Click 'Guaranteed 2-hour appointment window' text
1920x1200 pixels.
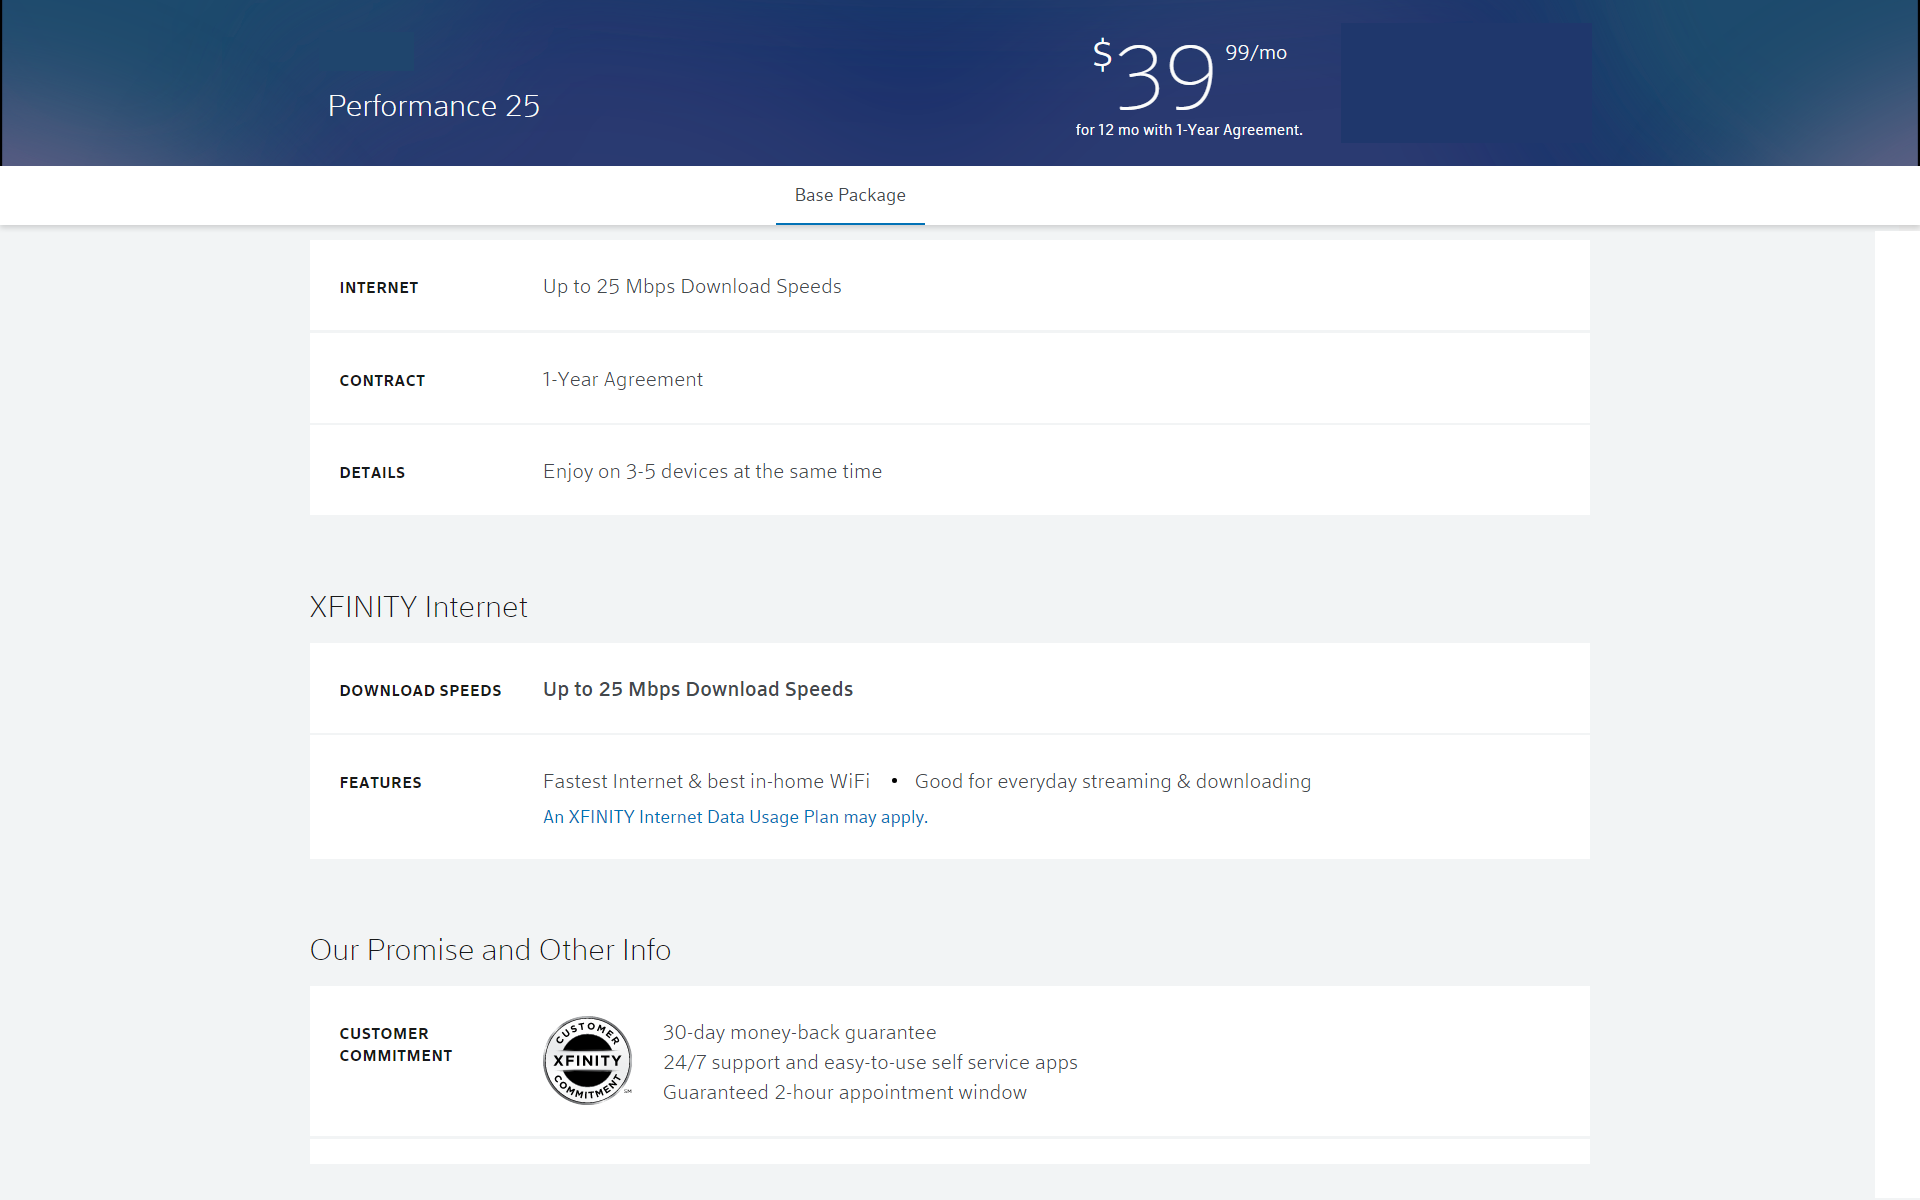[x=845, y=1092]
